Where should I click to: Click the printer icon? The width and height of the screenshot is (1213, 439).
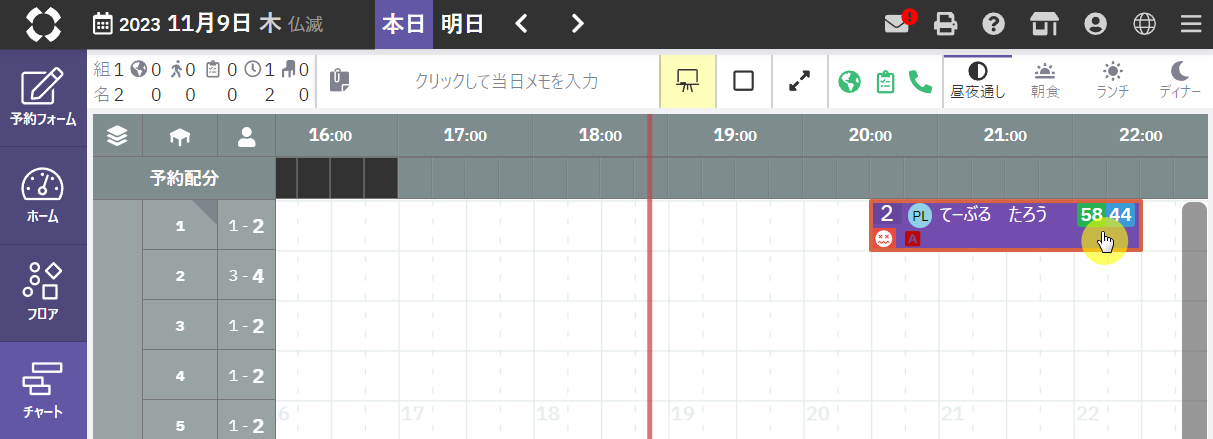(945, 24)
